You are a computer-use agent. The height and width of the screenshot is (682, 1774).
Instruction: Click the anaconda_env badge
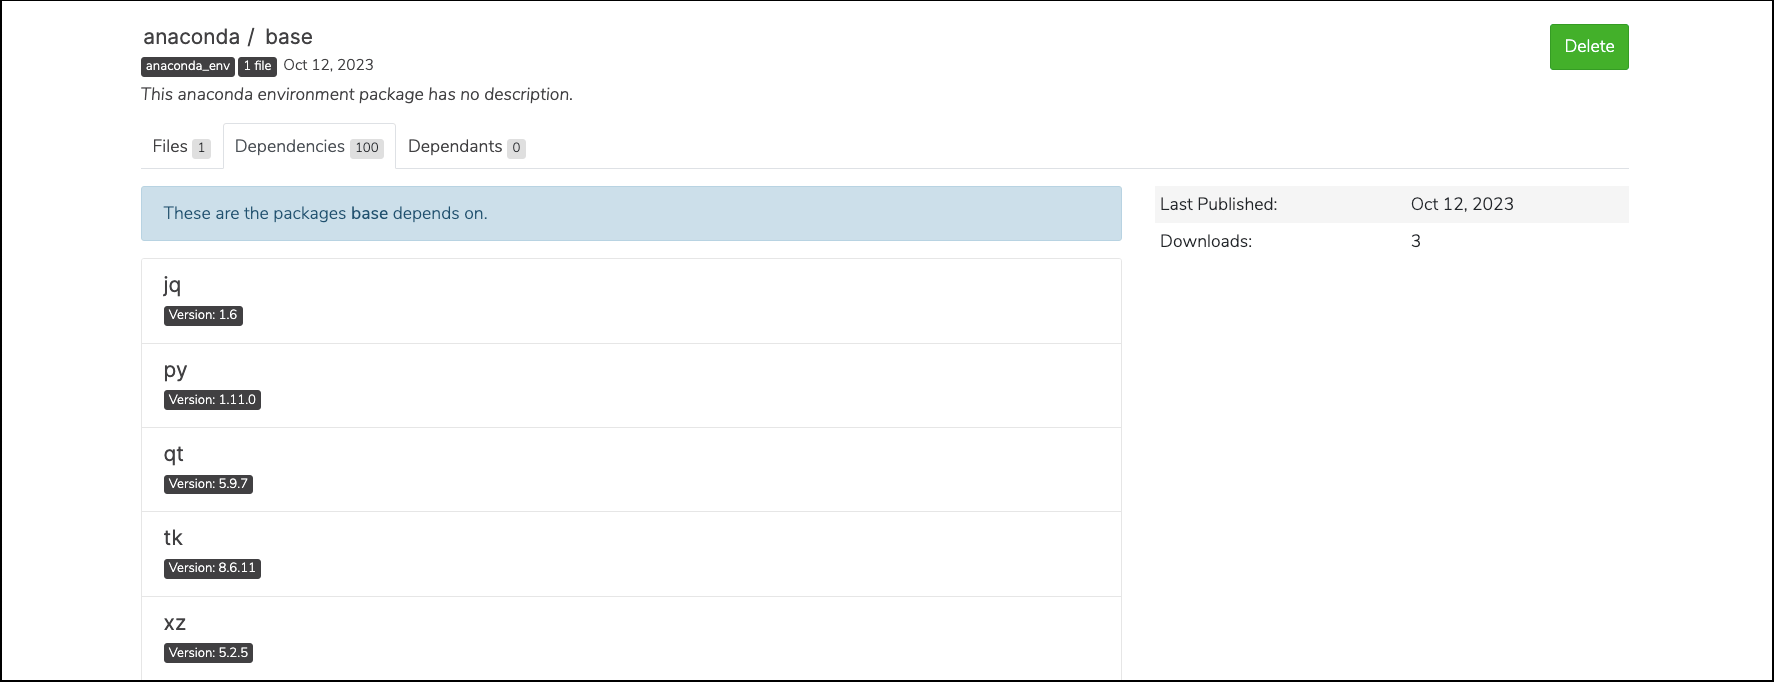pyautogui.click(x=188, y=66)
